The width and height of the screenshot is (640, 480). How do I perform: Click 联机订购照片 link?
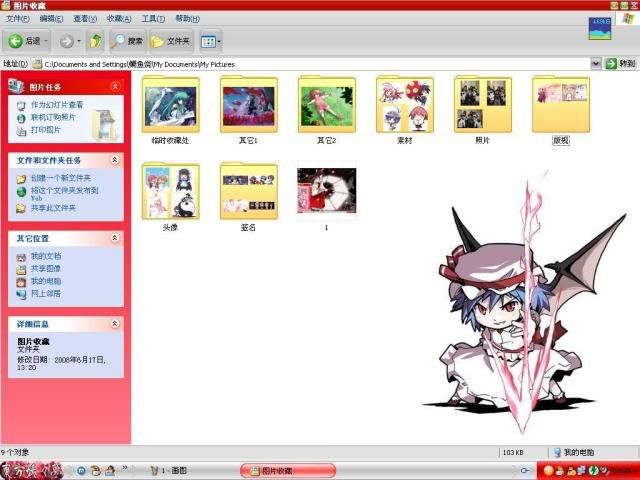point(53,118)
